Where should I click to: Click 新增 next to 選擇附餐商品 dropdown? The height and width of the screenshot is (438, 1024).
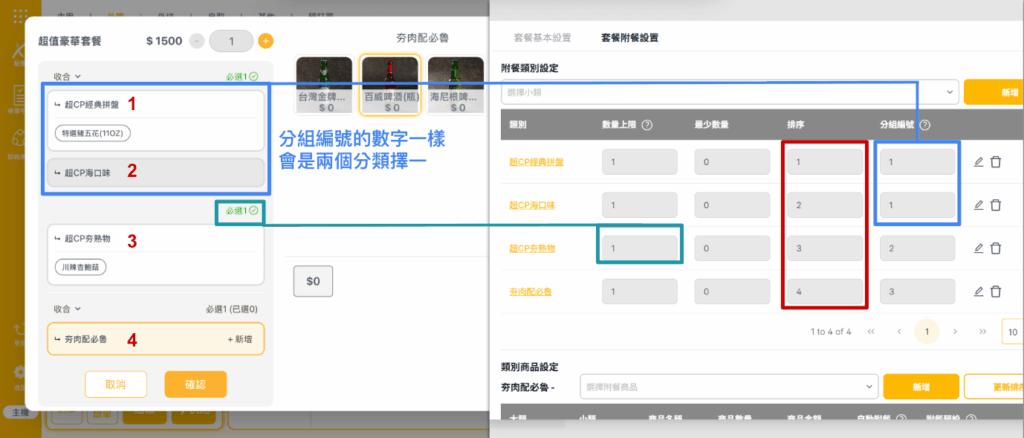(x=921, y=386)
